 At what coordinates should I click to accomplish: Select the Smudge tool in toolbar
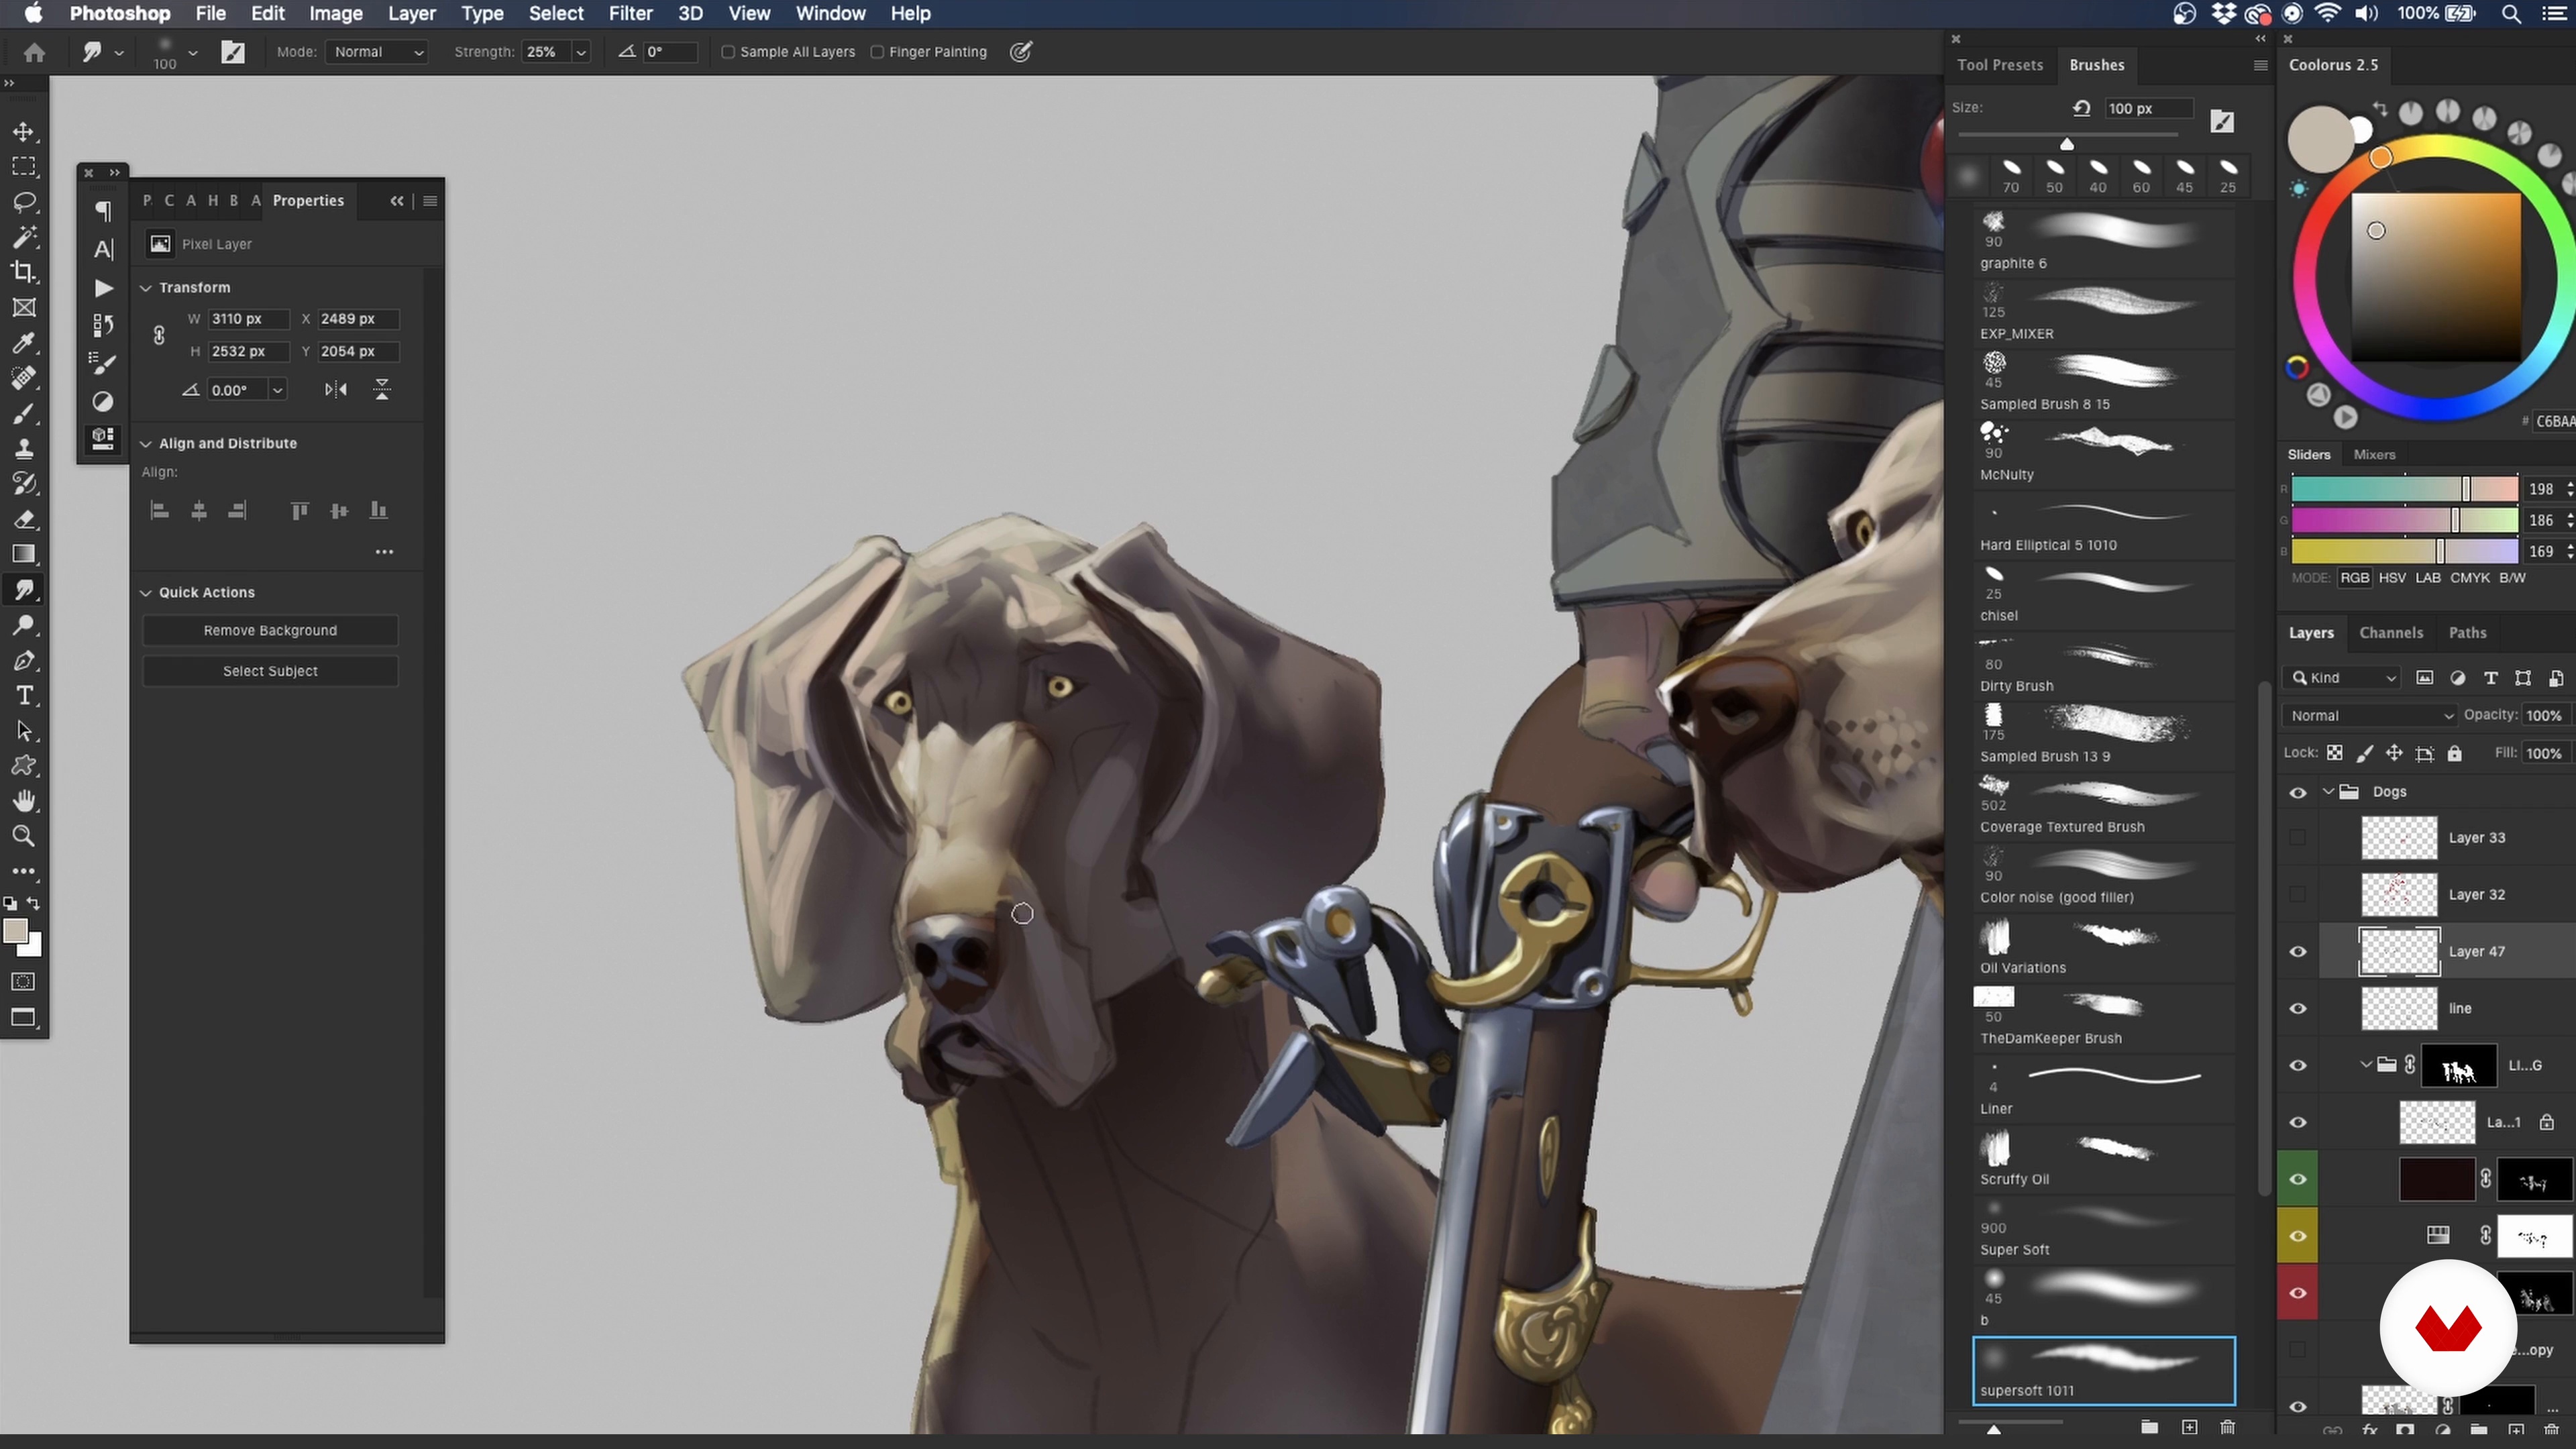[x=24, y=590]
